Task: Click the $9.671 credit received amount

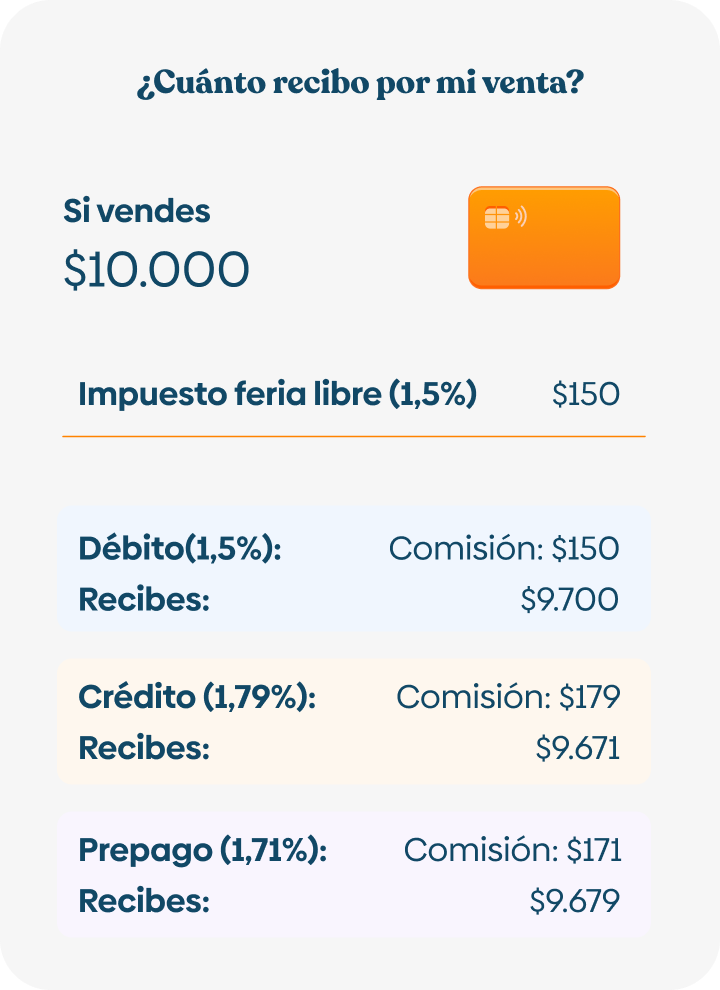Action: [x=578, y=748]
